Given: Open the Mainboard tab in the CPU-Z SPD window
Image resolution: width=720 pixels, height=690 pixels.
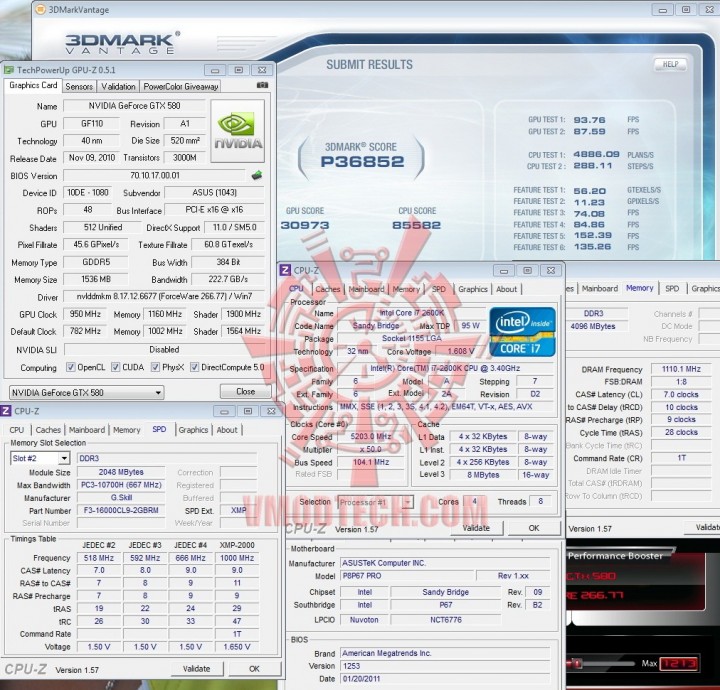Looking at the screenshot, I should tap(87, 430).
